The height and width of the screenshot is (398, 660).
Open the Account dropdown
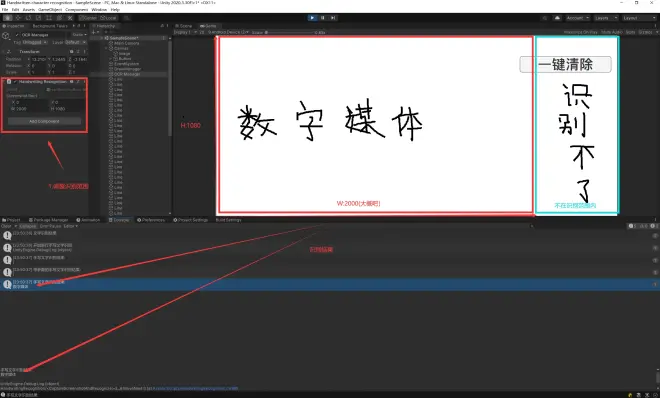577,18
